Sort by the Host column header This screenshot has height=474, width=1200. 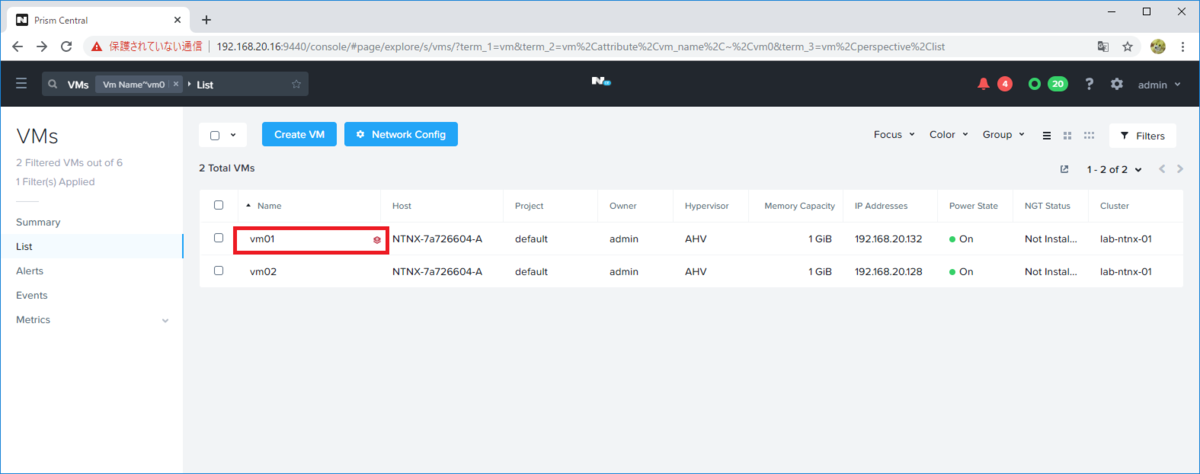[402, 206]
